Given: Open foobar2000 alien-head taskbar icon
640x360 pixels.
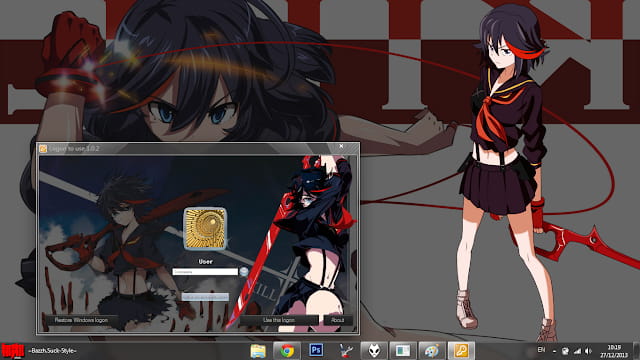Looking at the screenshot, I should coord(374,351).
